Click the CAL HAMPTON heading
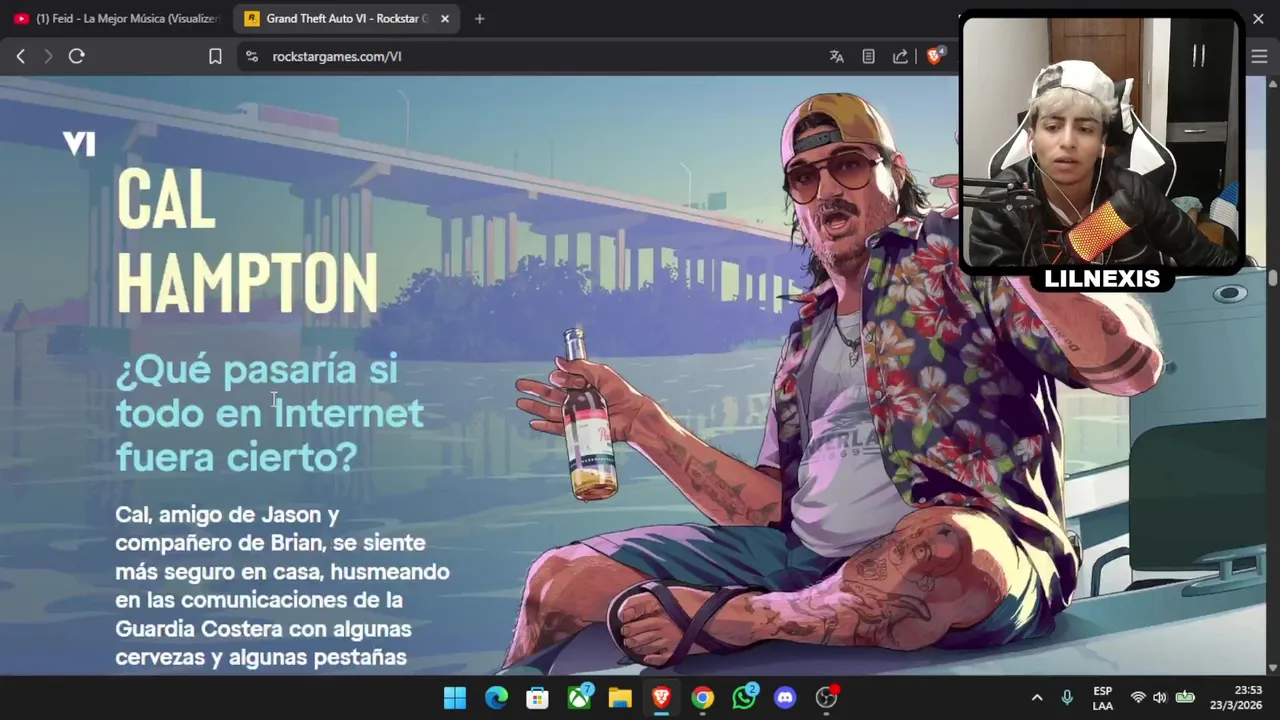Image resolution: width=1280 pixels, height=720 pixels. click(x=247, y=241)
